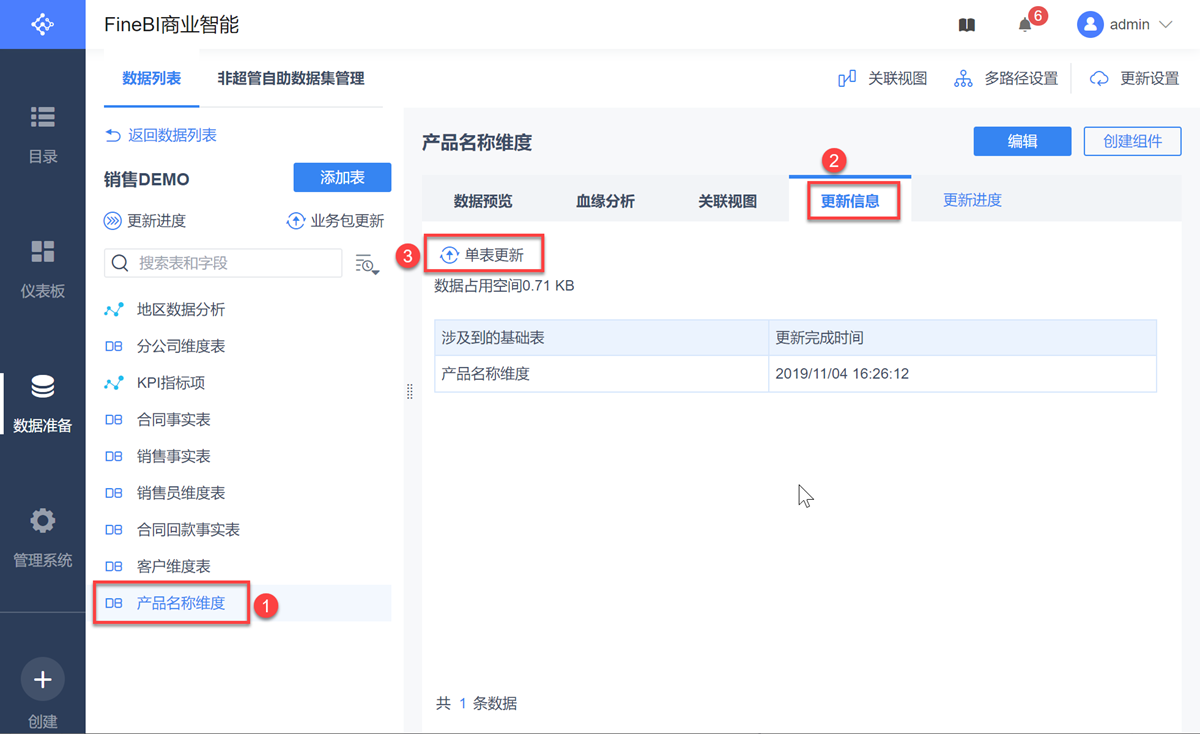Click the 创建 plus icon
This screenshot has height=734, width=1200.
pos(43,680)
